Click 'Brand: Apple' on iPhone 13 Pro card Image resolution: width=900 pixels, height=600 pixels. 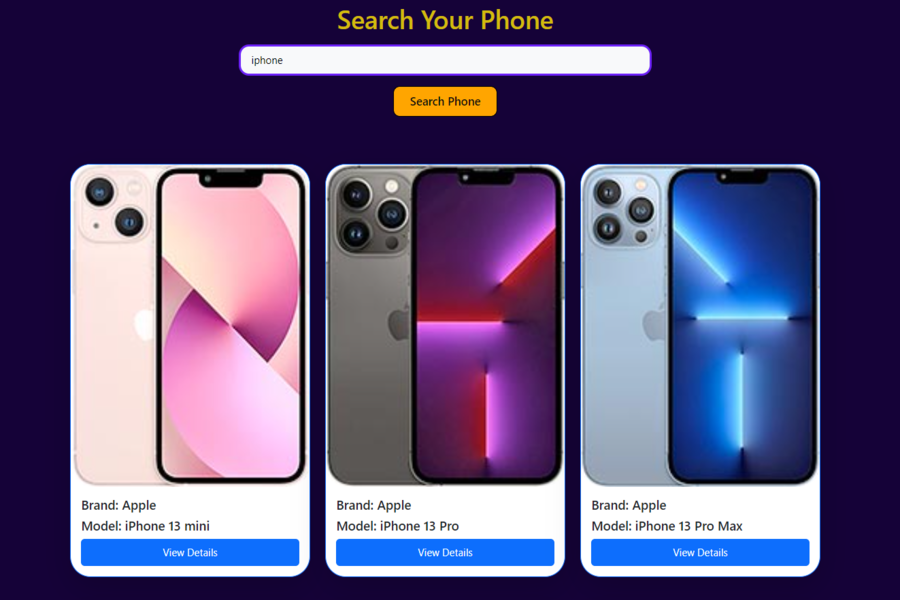coord(374,505)
